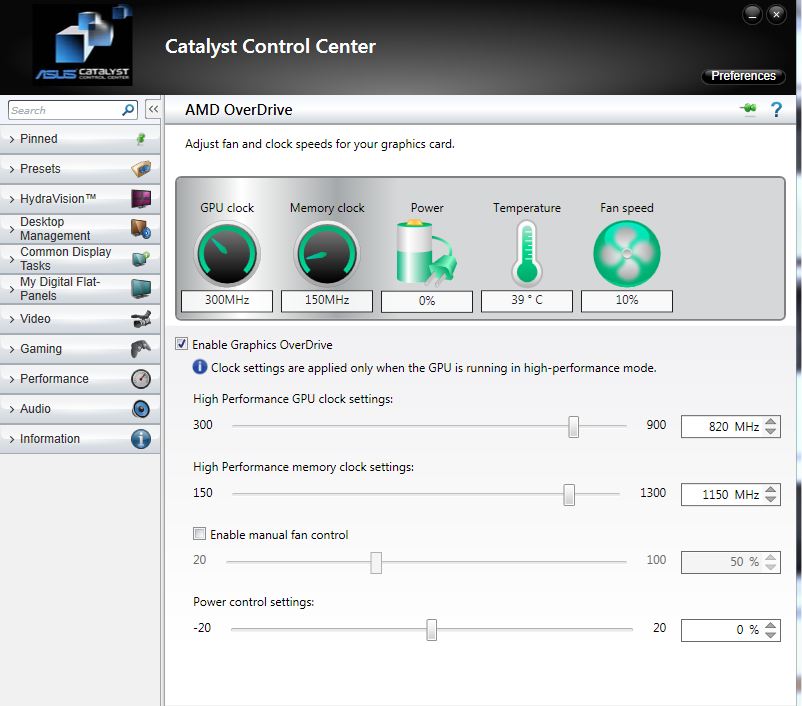Decrease memory clock with down arrow

(x=770, y=499)
